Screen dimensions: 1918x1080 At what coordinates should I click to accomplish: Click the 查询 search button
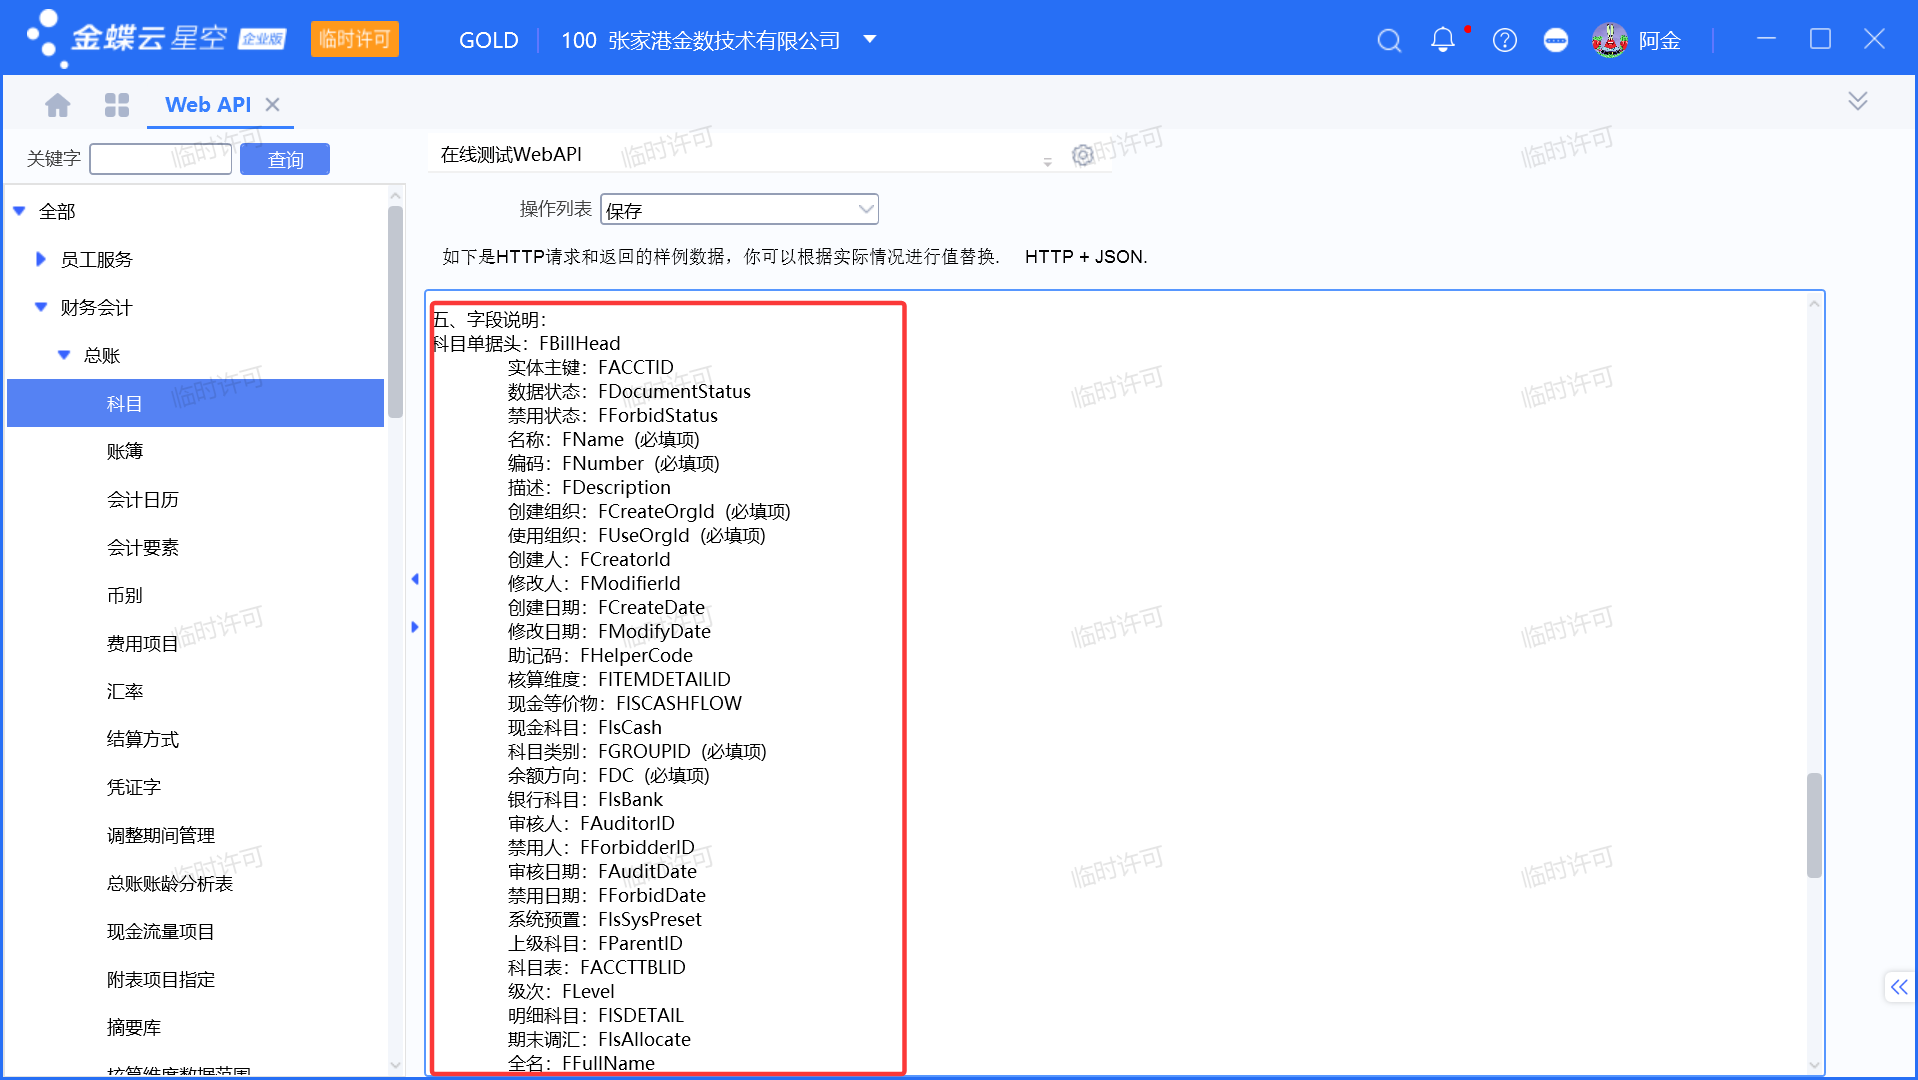(x=285, y=159)
